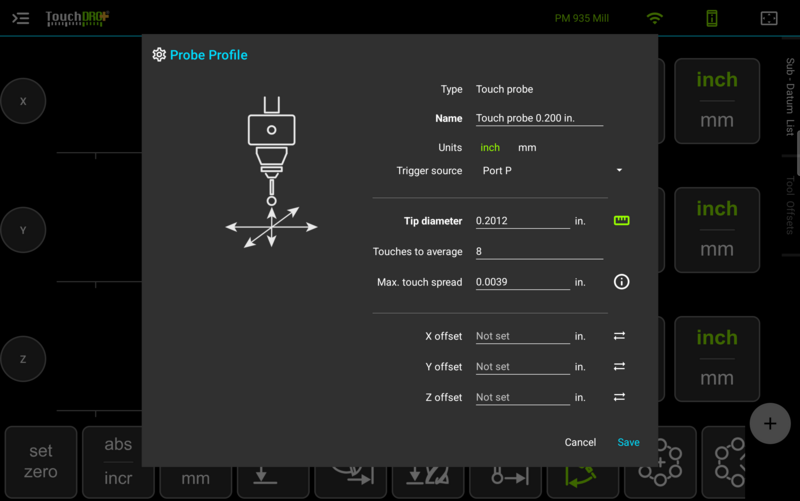
Task: Click the TouchDRO logo
Action: 77,18
